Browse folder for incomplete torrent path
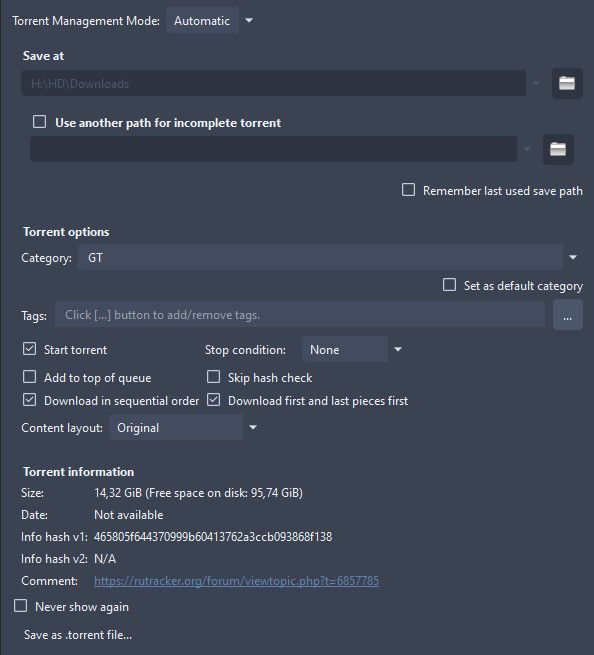Image resolution: width=594 pixels, height=655 pixels. [558, 149]
